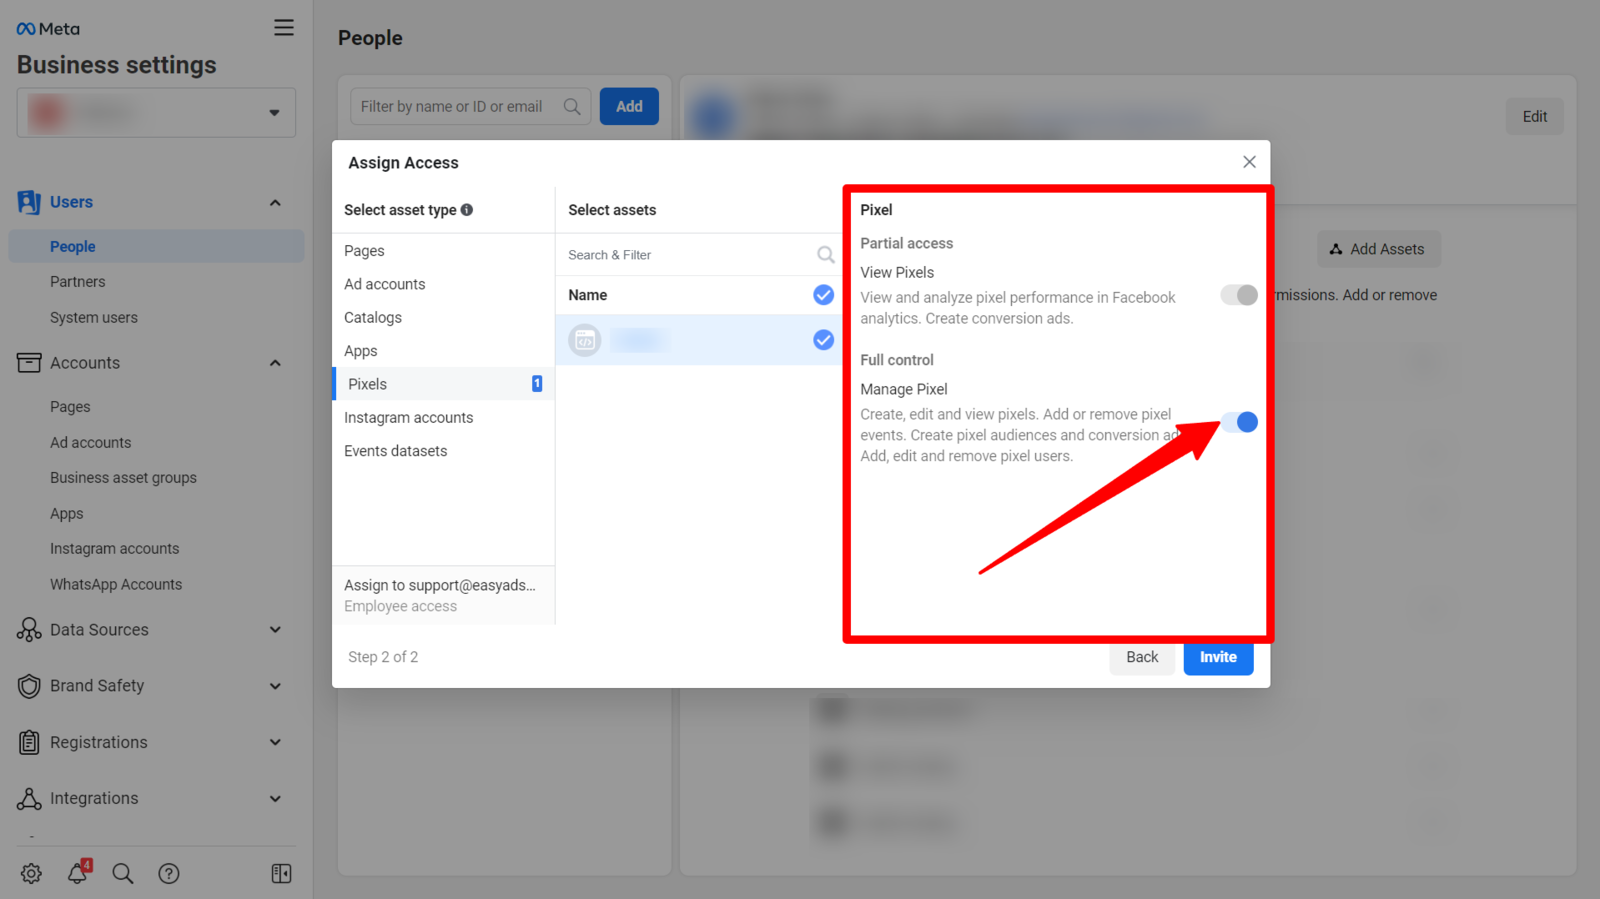Uncheck the Name select-all checkbox

823,295
